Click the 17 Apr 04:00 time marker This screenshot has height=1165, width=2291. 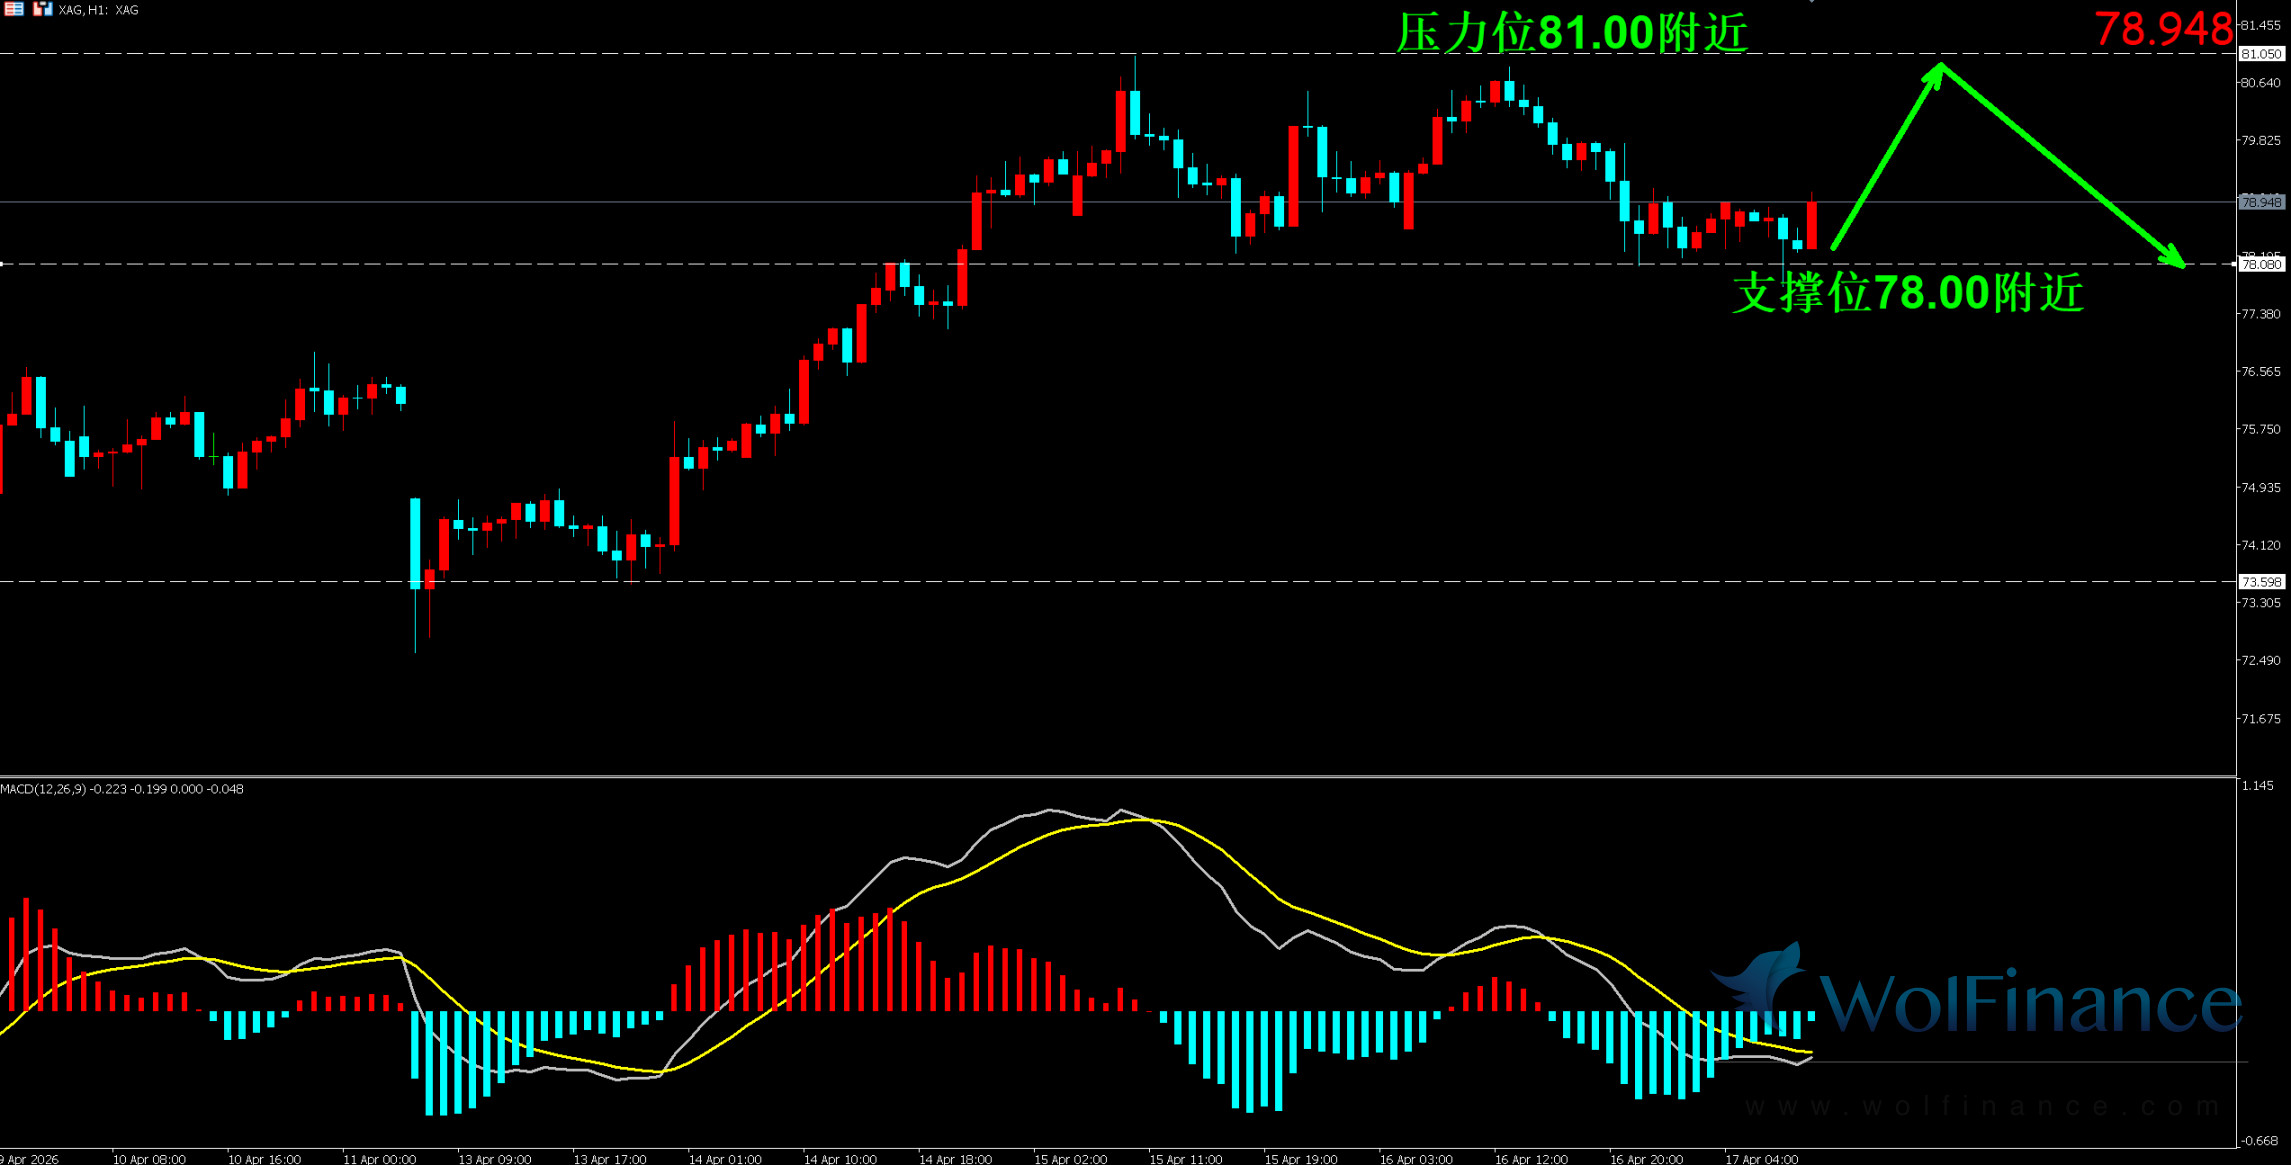(1761, 1159)
